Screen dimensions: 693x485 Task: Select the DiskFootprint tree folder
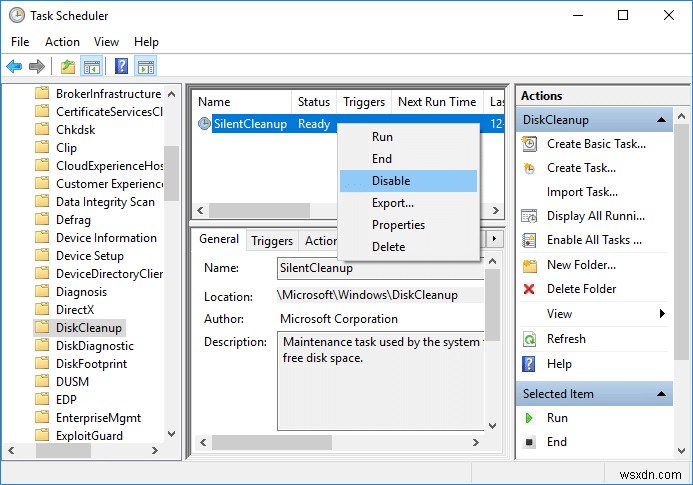[x=91, y=364]
